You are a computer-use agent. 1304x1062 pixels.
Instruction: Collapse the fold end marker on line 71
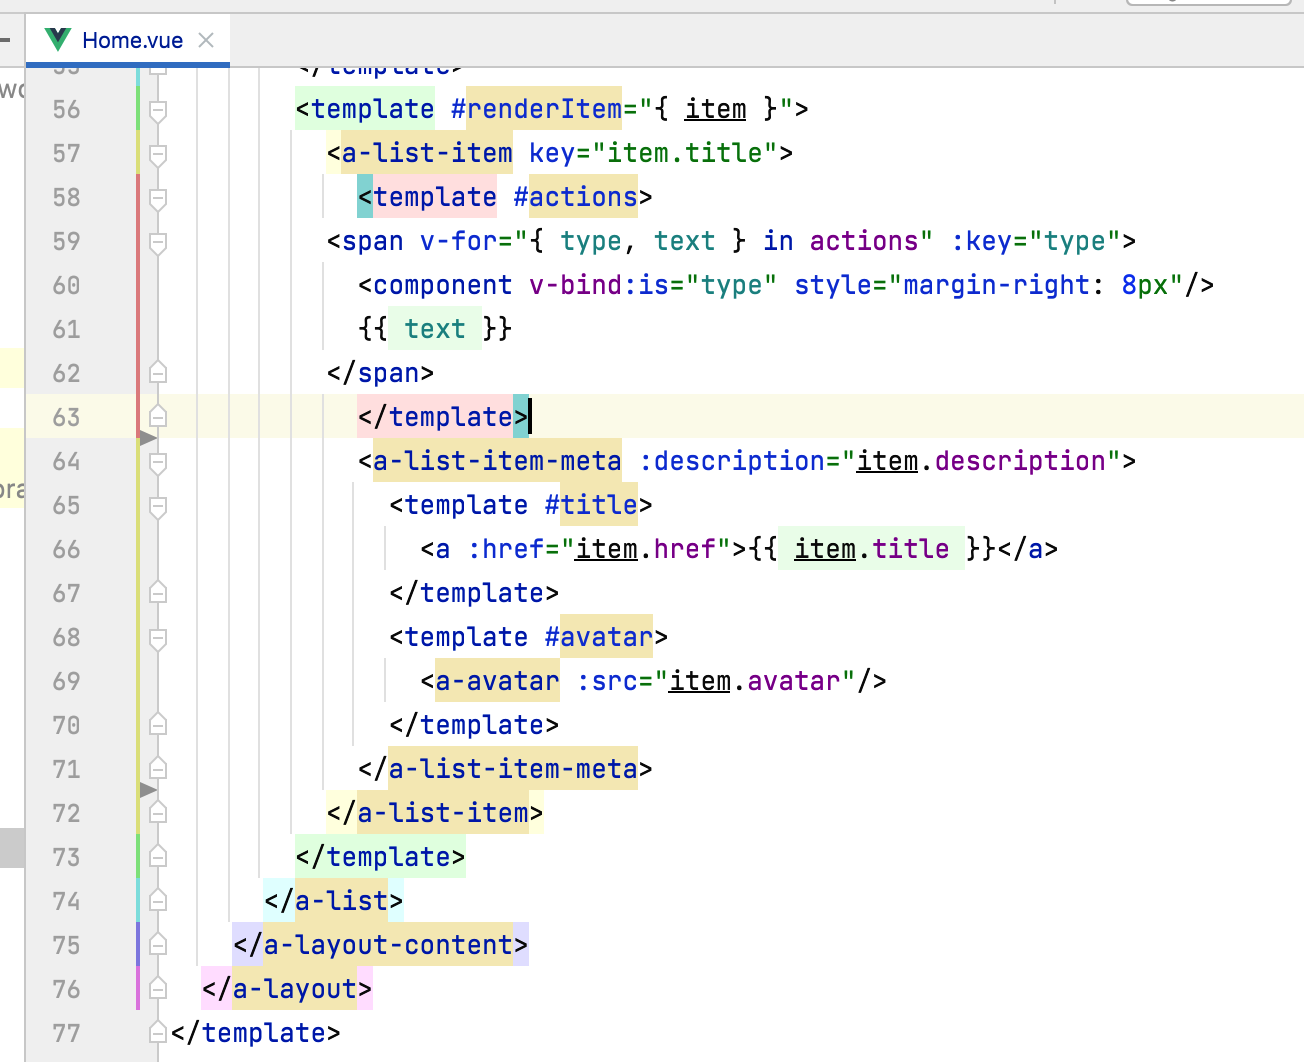click(x=158, y=769)
